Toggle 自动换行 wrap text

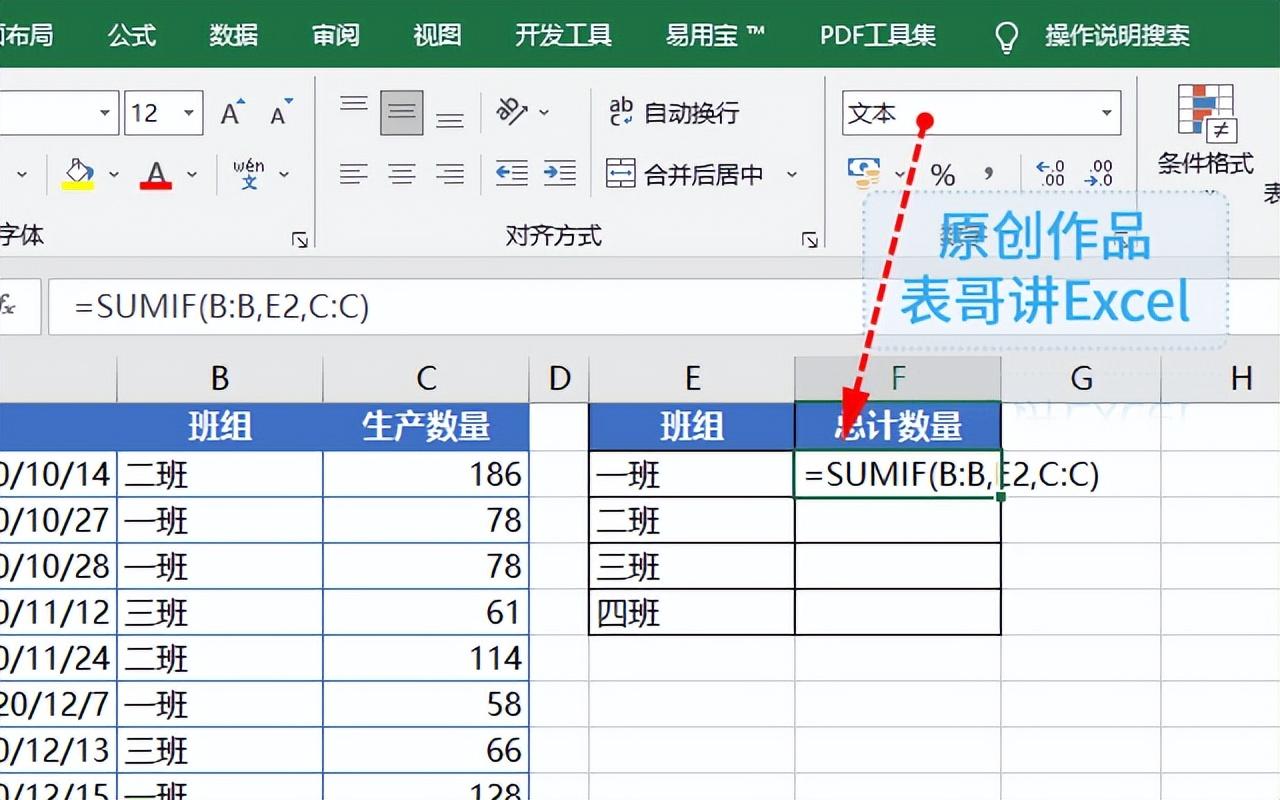pos(673,112)
